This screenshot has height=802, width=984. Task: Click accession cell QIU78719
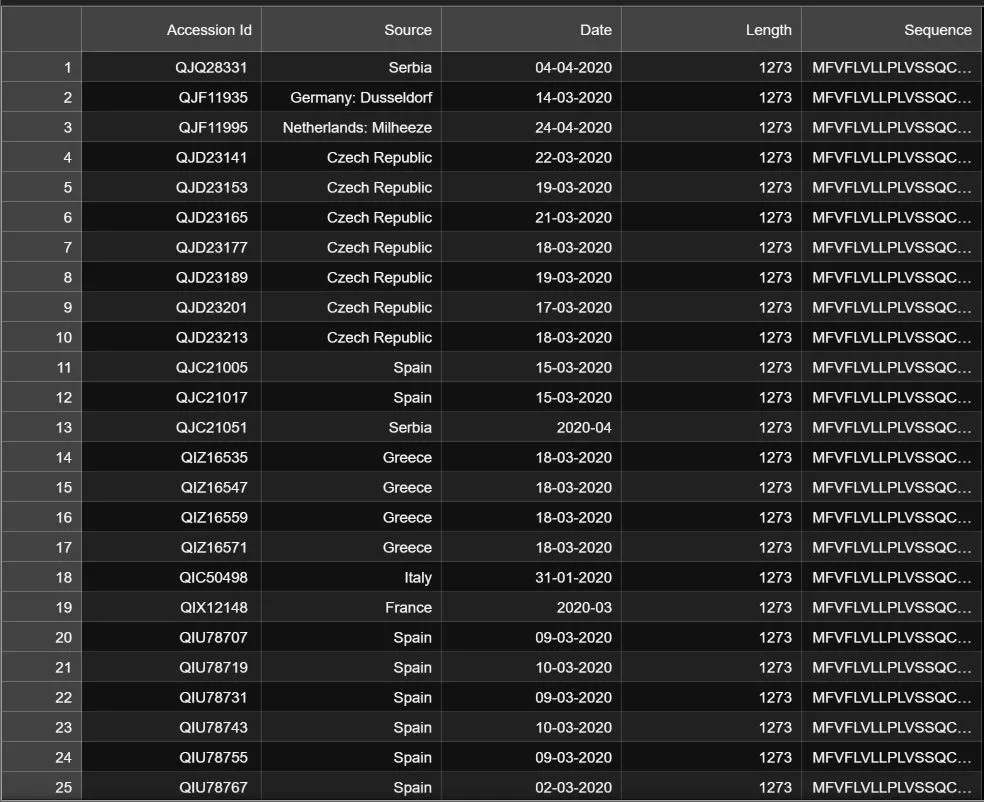[171, 667]
